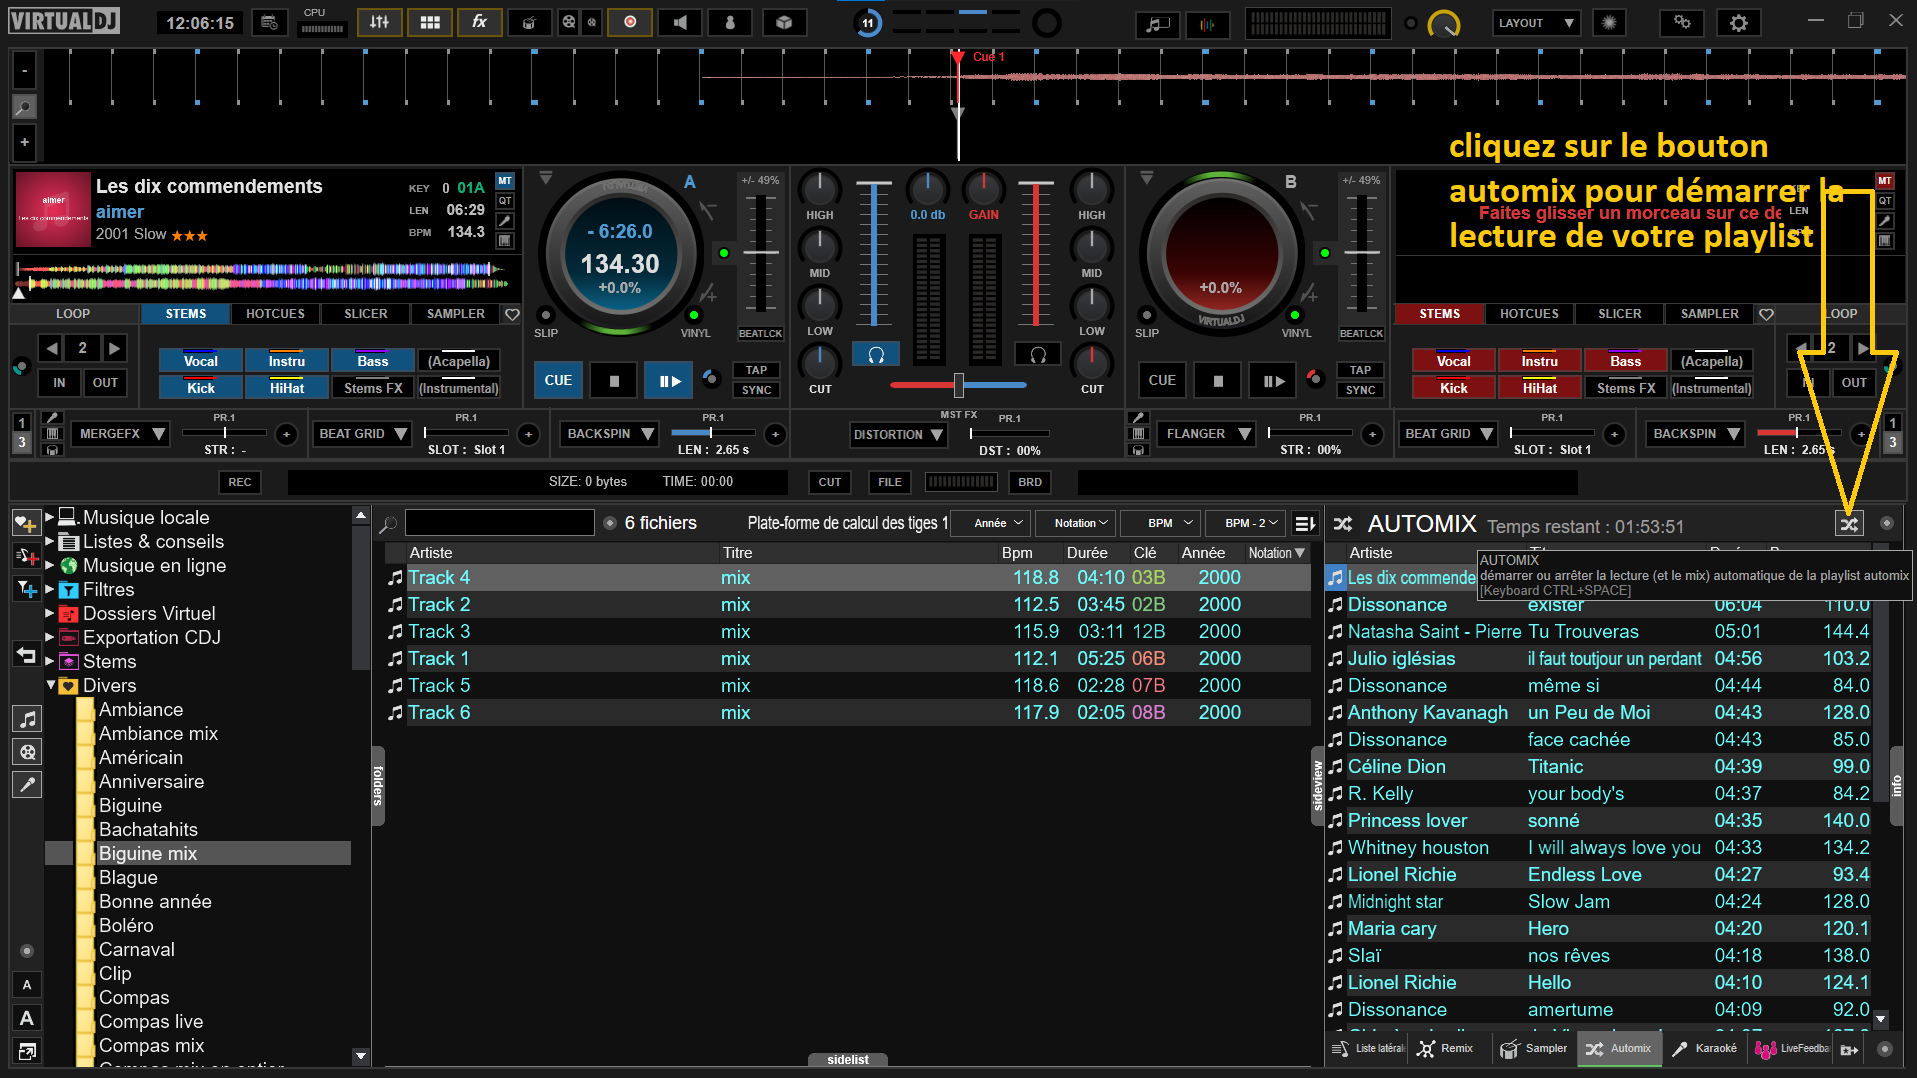Select the Automix side panel tab
The width and height of the screenshot is (1917, 1078).
tap(1619, 1048)
